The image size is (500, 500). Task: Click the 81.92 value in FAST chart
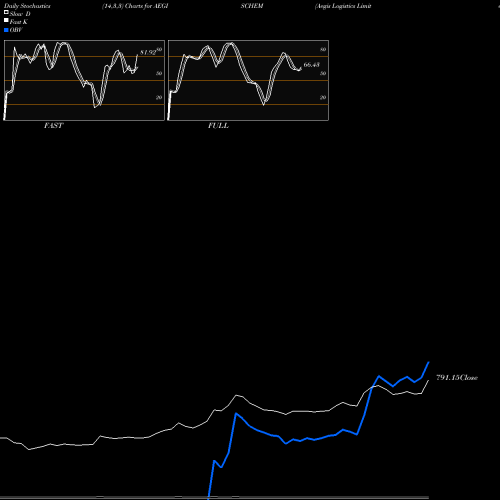click(x=148, y=52)
